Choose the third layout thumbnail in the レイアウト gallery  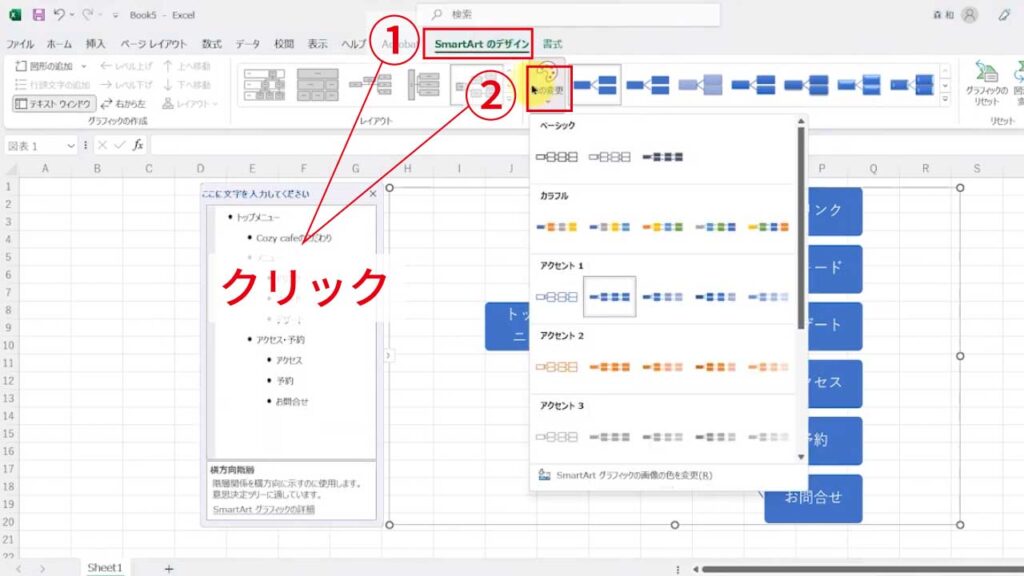pos(370,85)
